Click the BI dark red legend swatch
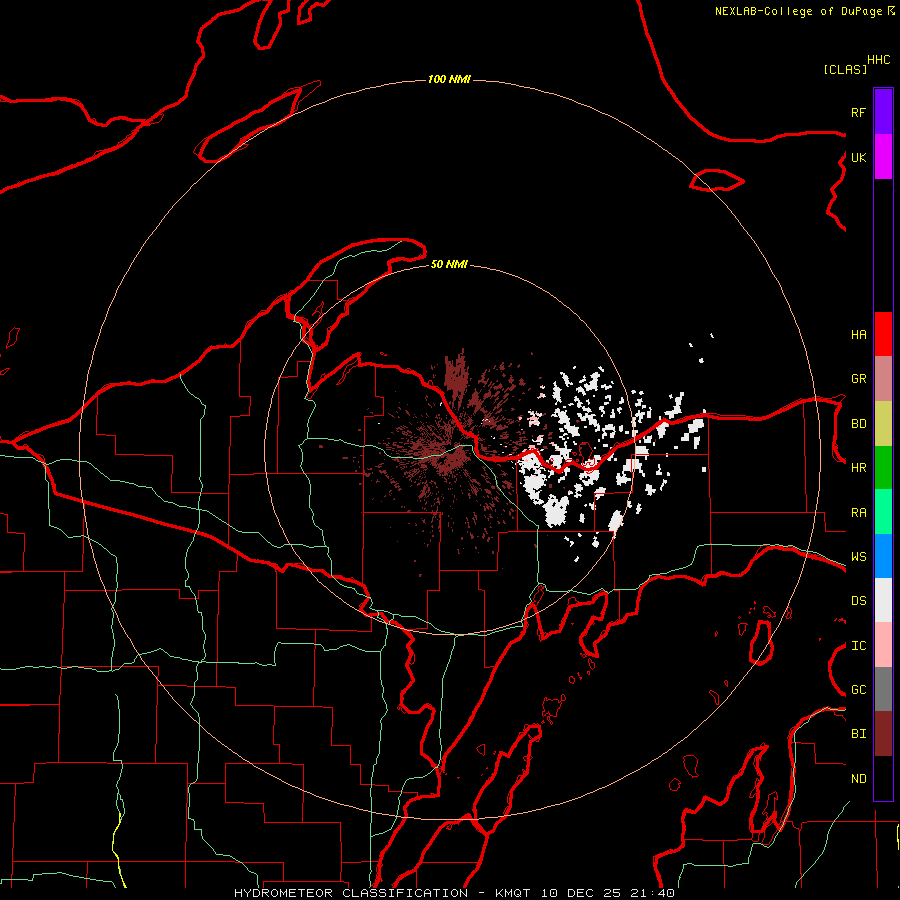This screenshot has height=900, width=900. click(x=883, y=734)
